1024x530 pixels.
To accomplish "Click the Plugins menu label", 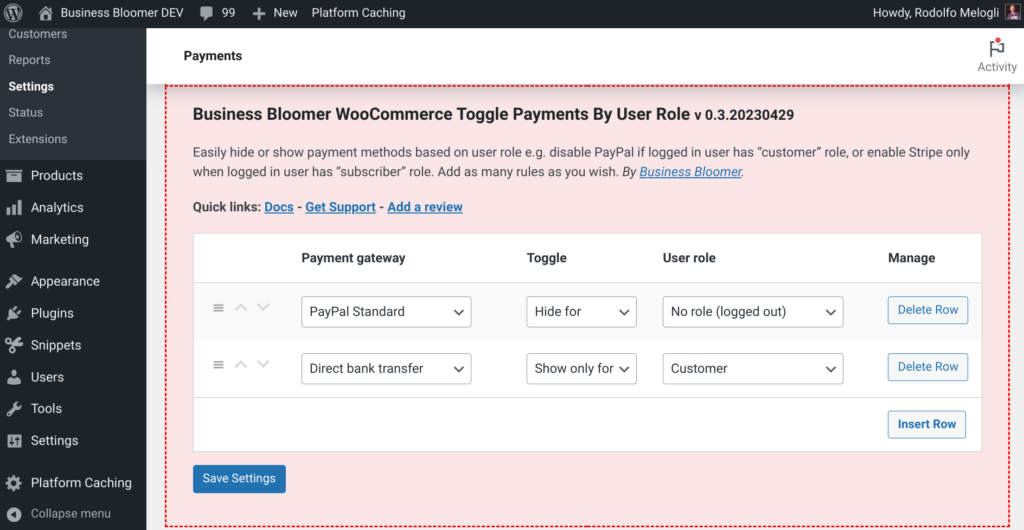I will click(52, 313).
